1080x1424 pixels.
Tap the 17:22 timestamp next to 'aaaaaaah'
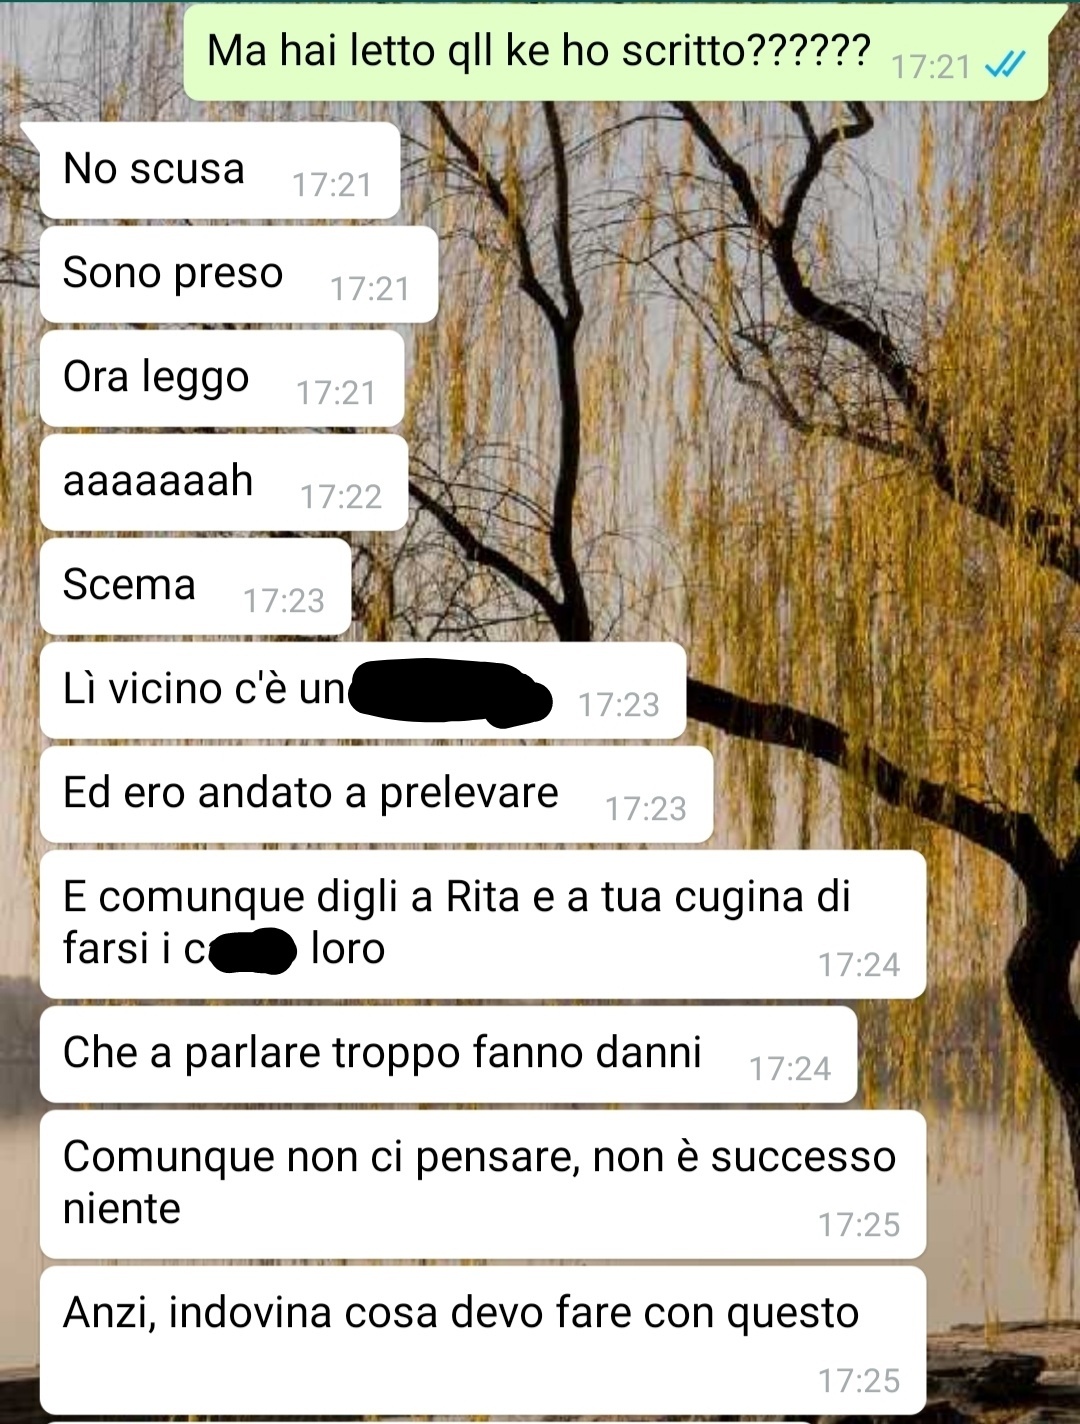341,497
